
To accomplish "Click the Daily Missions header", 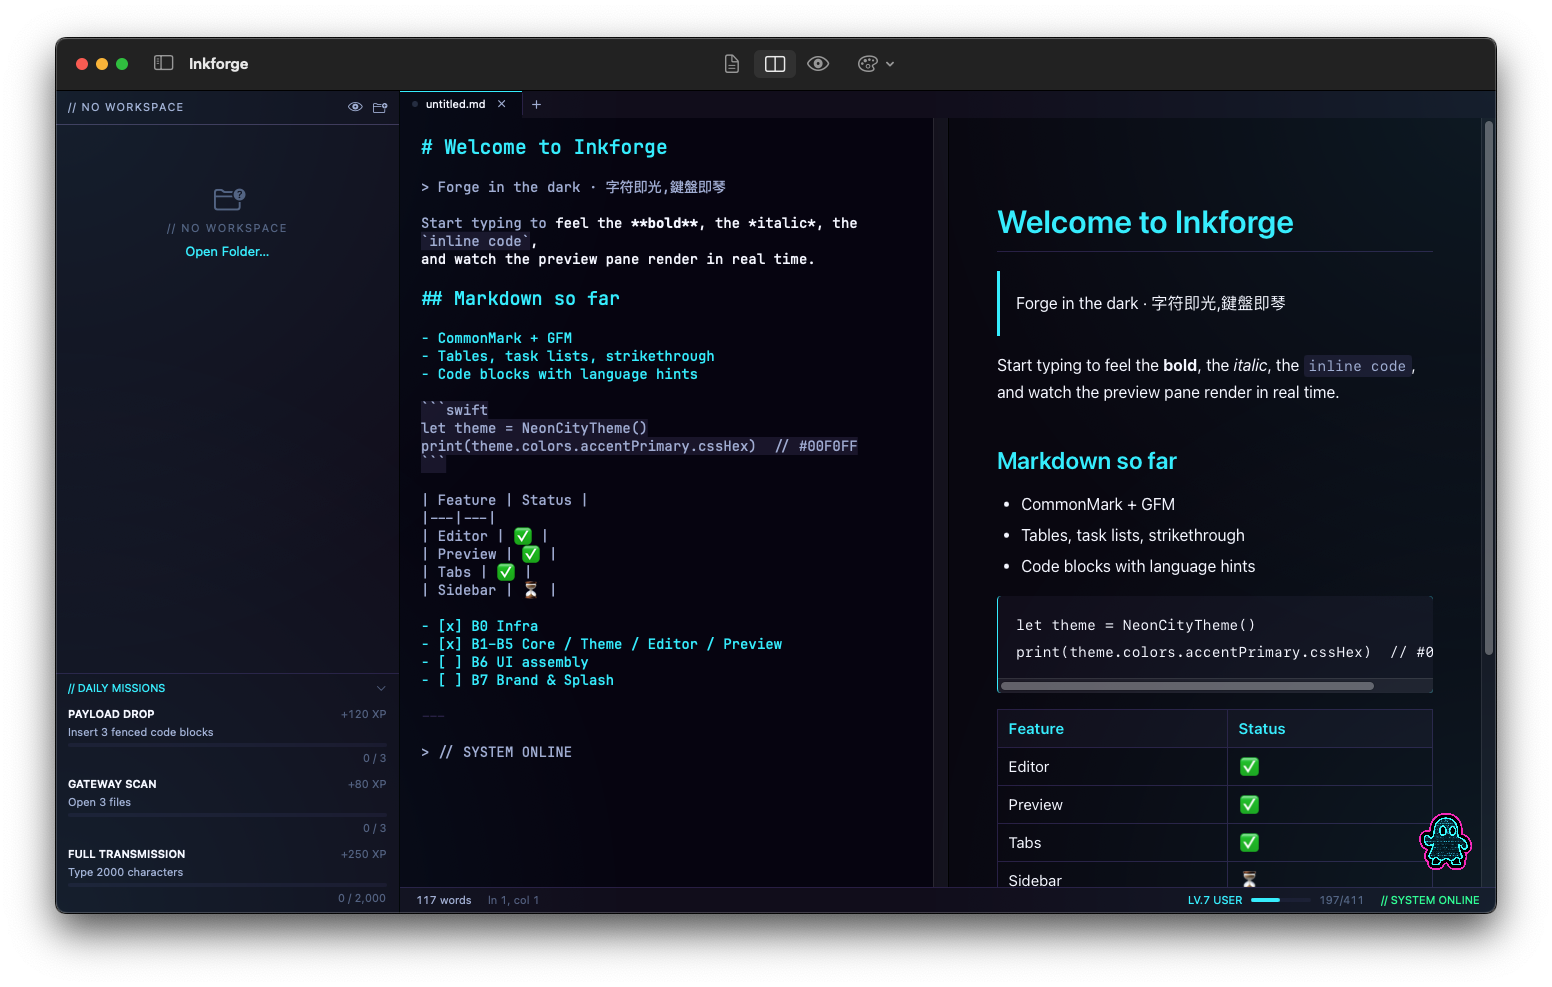I will pos(117,688).
